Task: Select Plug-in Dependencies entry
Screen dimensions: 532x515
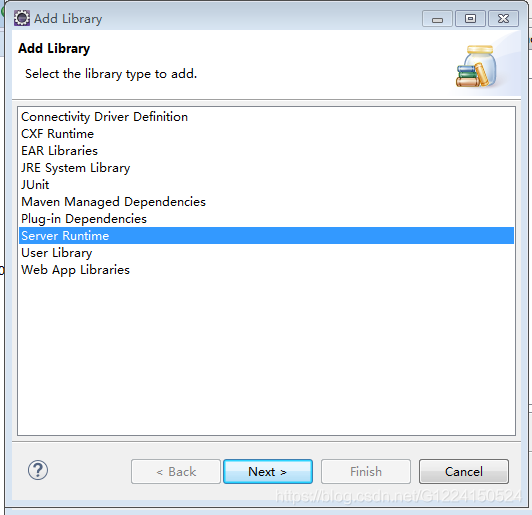Action: click(x=266, y=218)
